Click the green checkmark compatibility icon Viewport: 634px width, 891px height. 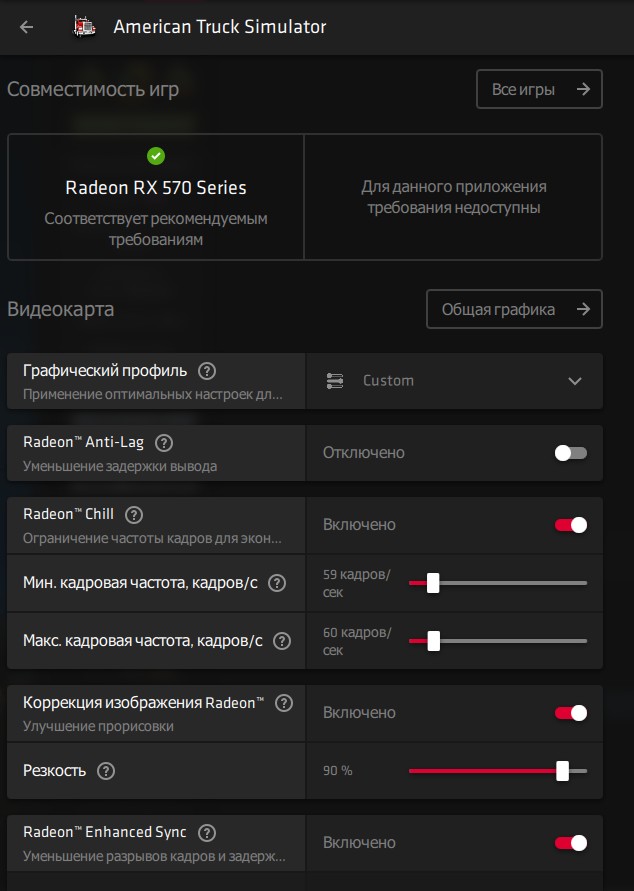[x=156, y=156]
